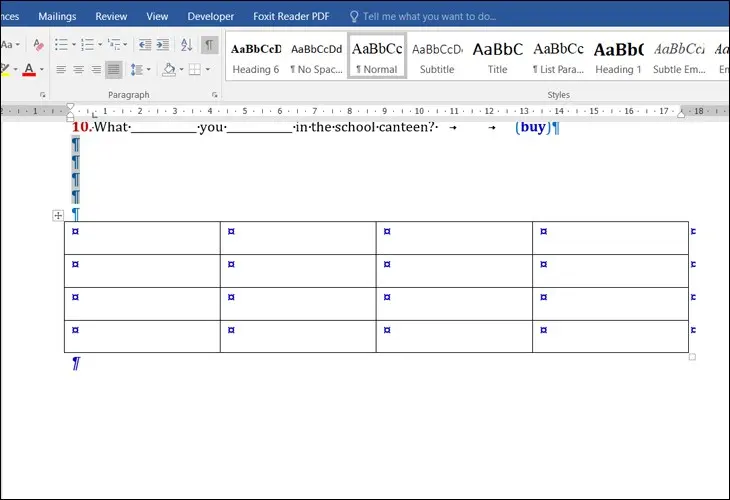Viewport: 730px width, 500px height.
Task: Click the Numbering list icon
Action: (88, 45)
